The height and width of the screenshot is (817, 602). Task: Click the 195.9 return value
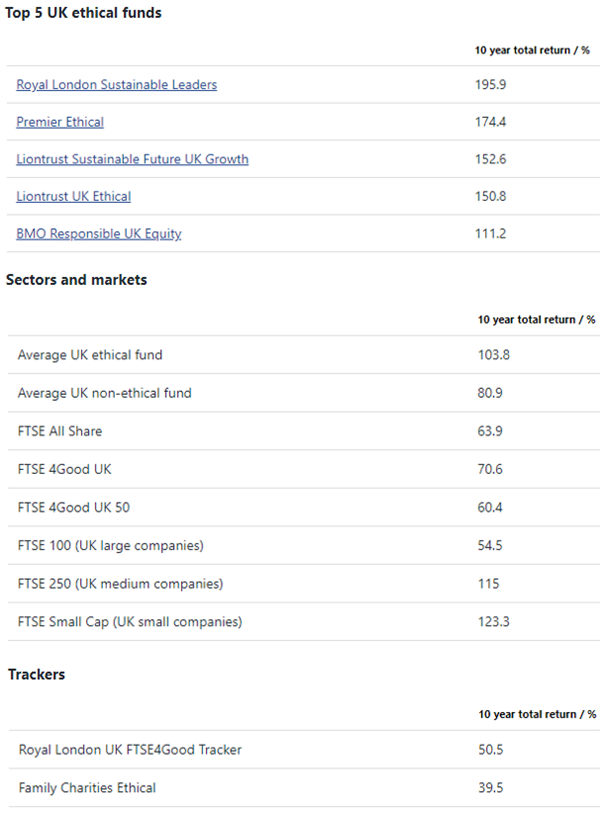click(490, 85)
